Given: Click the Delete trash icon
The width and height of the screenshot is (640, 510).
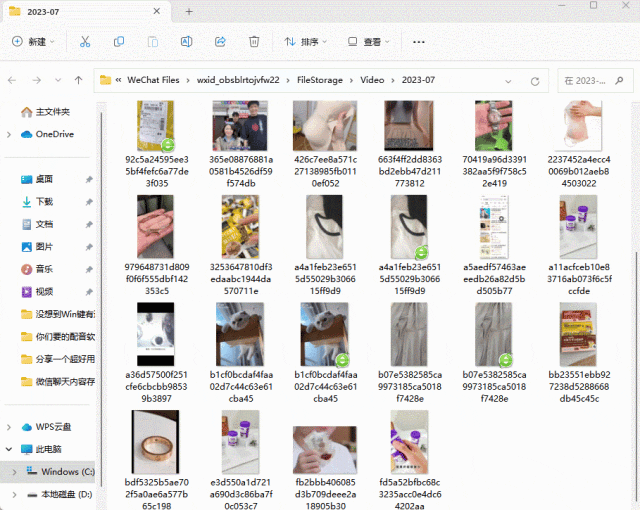Looking at the screenshot, I should tap(254, 42).
